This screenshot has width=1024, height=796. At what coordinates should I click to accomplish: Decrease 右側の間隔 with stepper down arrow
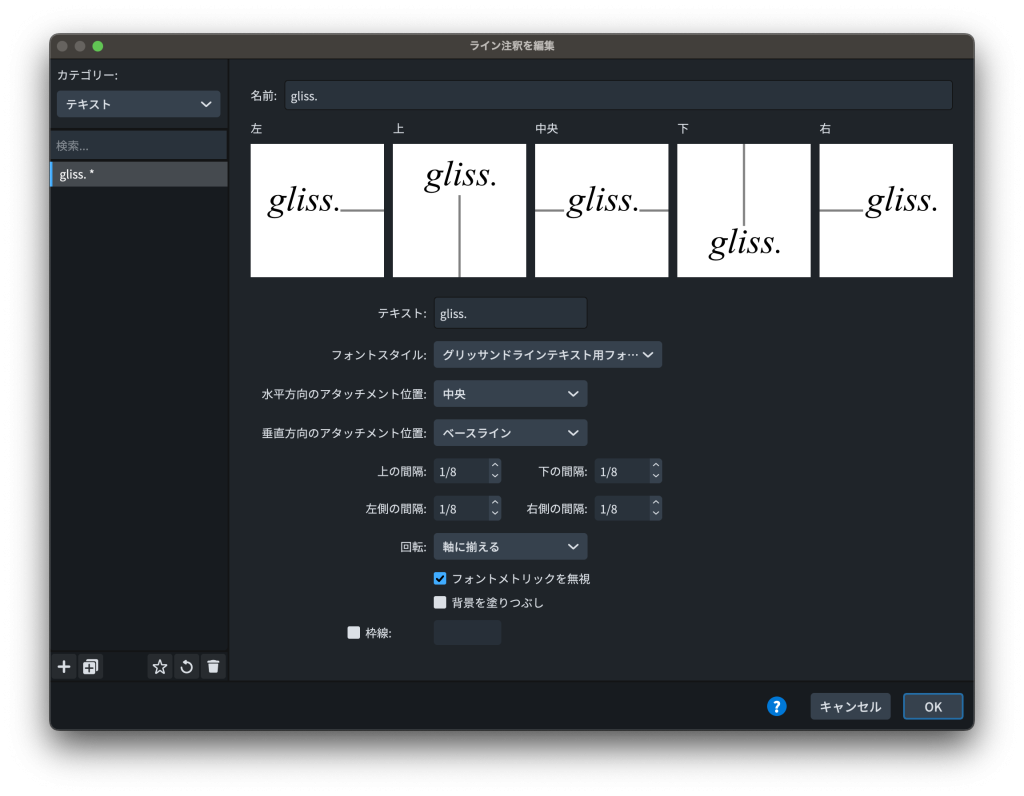point(655,514)
